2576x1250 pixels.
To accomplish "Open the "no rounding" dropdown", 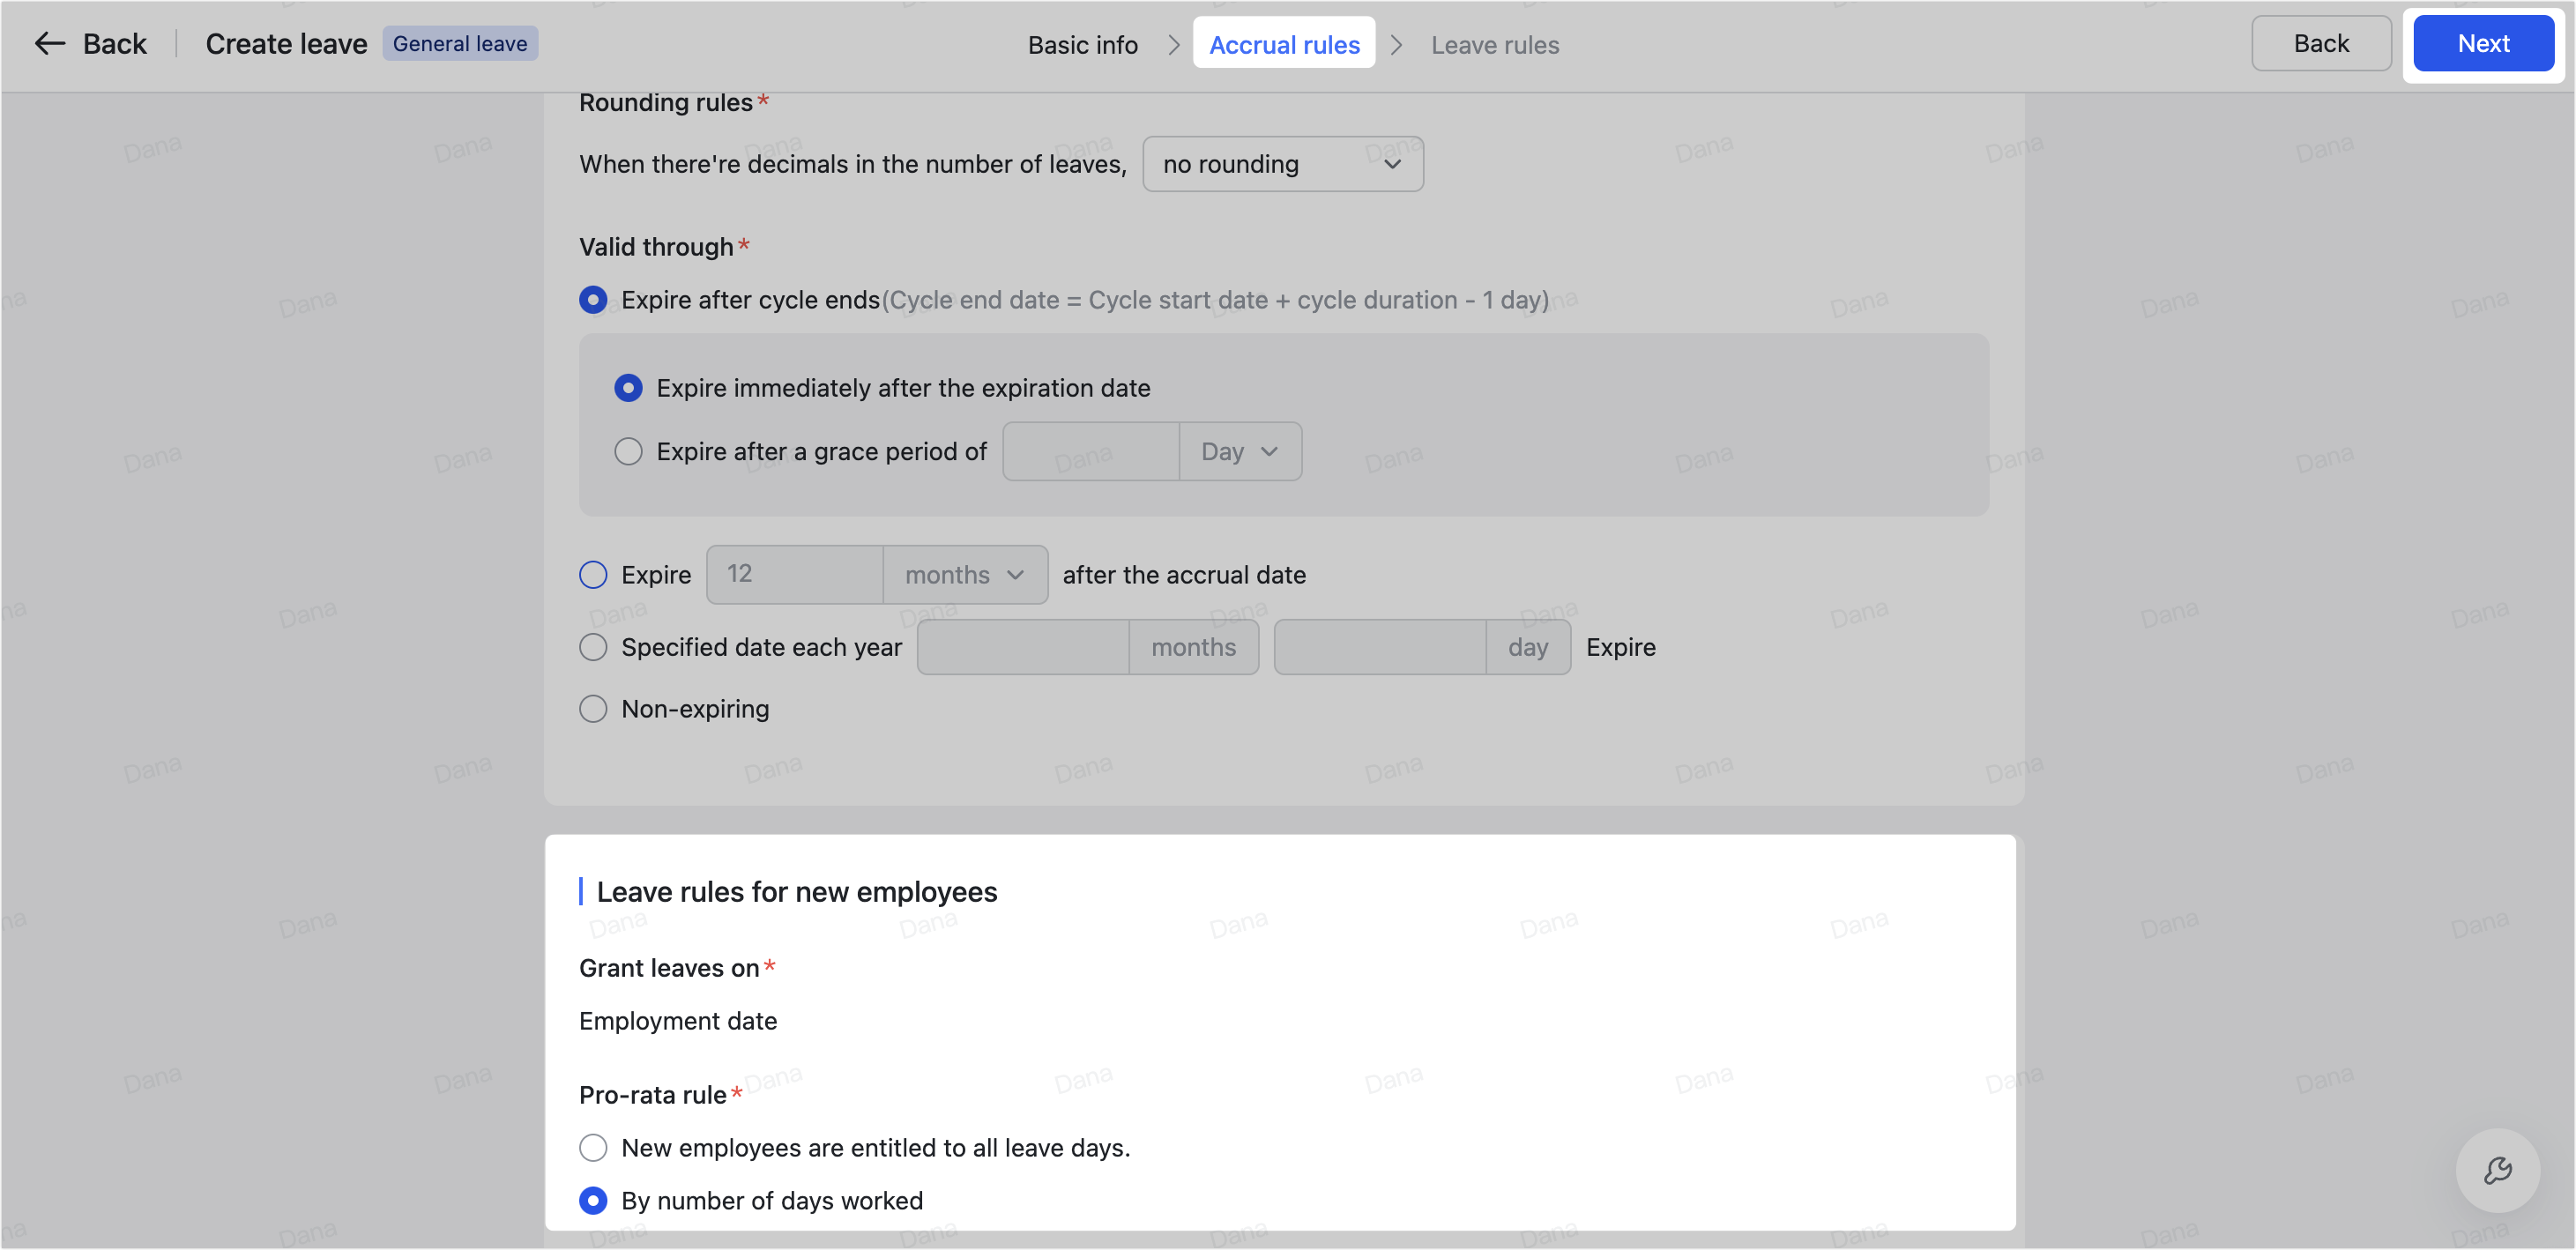I will [1282, 163].
